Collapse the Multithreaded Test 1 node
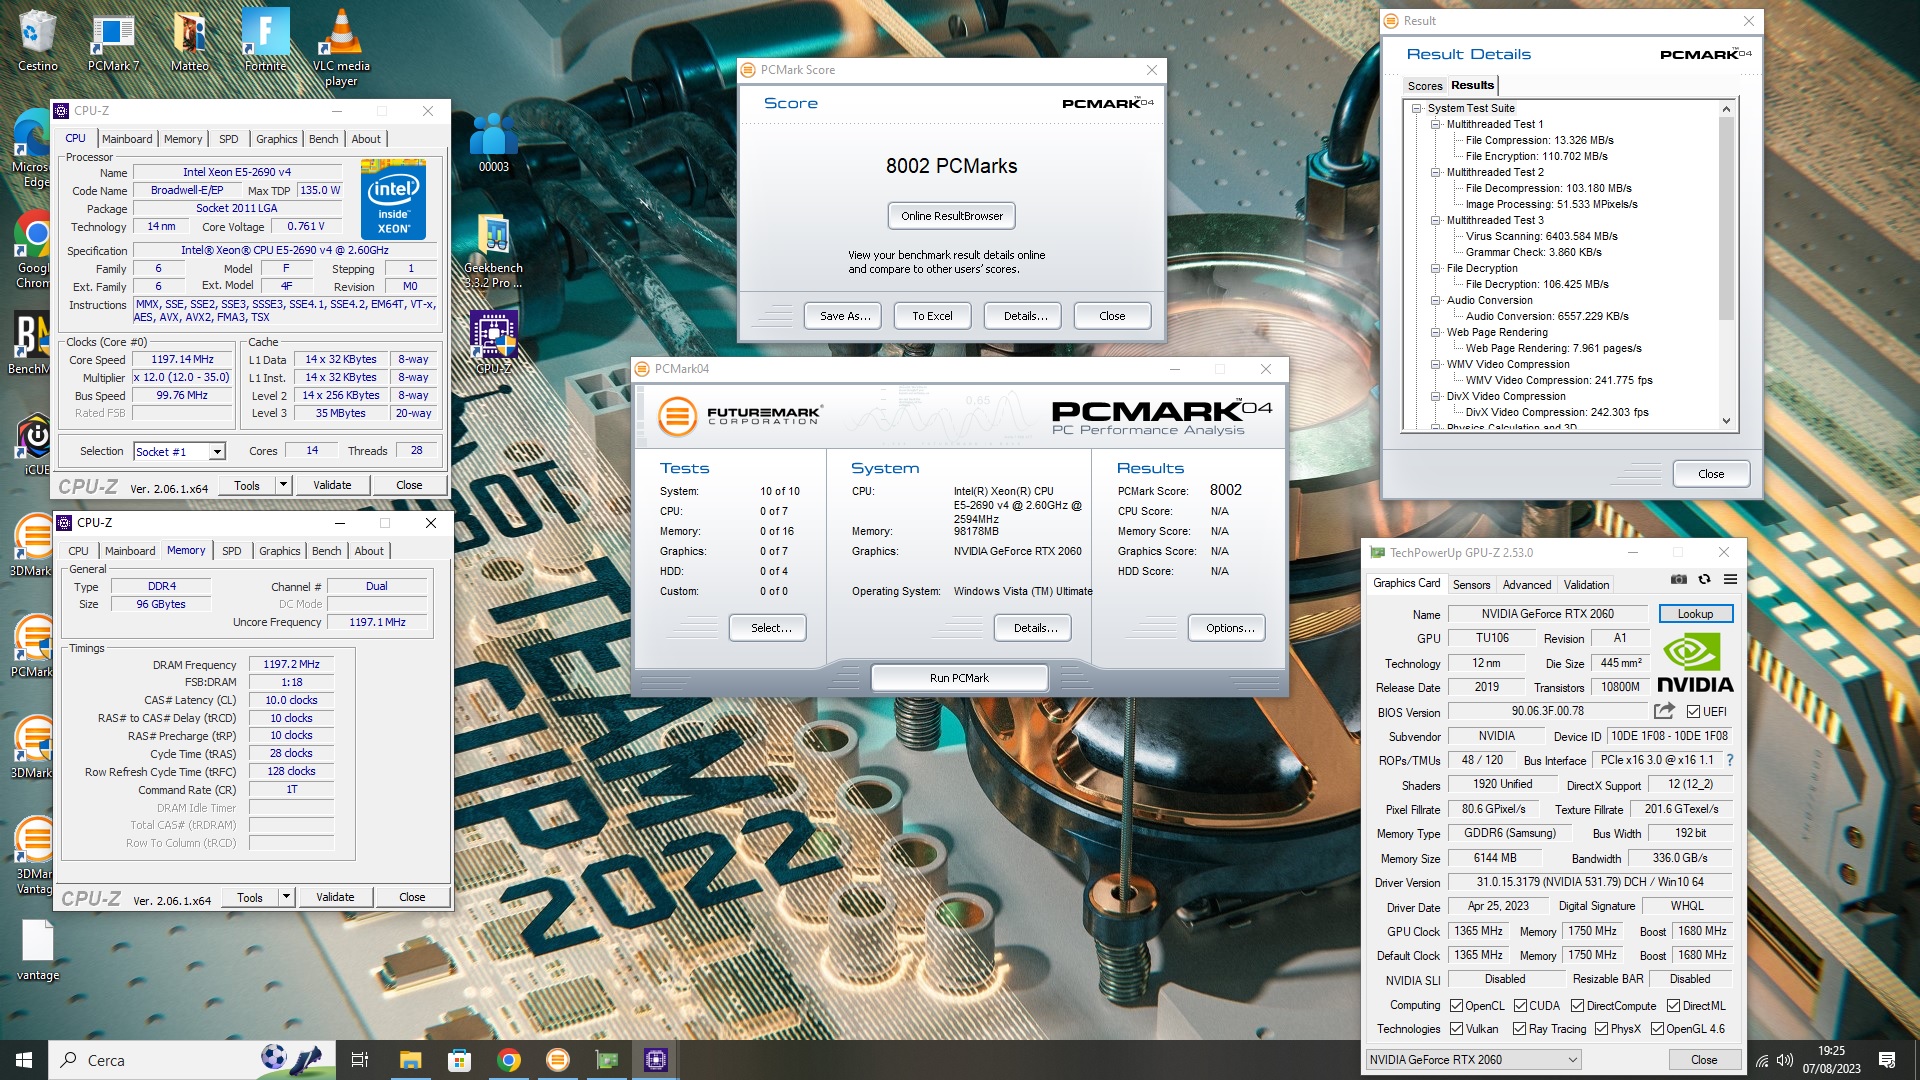This screenshot has height=1080, width=1920. pos(1436,124)
